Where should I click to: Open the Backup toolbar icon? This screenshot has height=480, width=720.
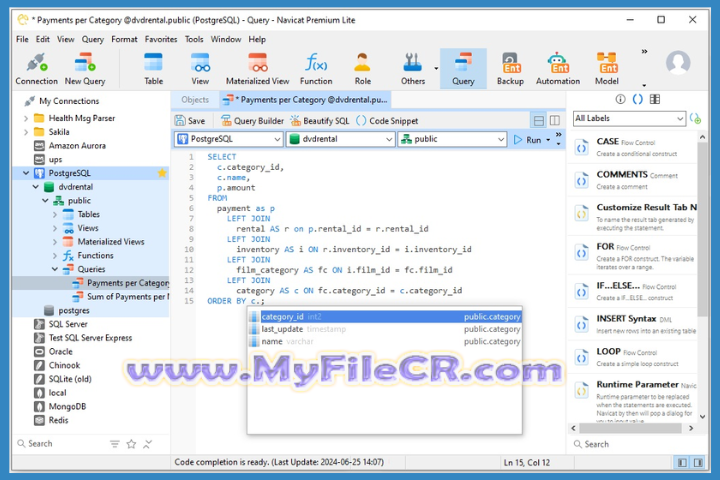point(510,69)
